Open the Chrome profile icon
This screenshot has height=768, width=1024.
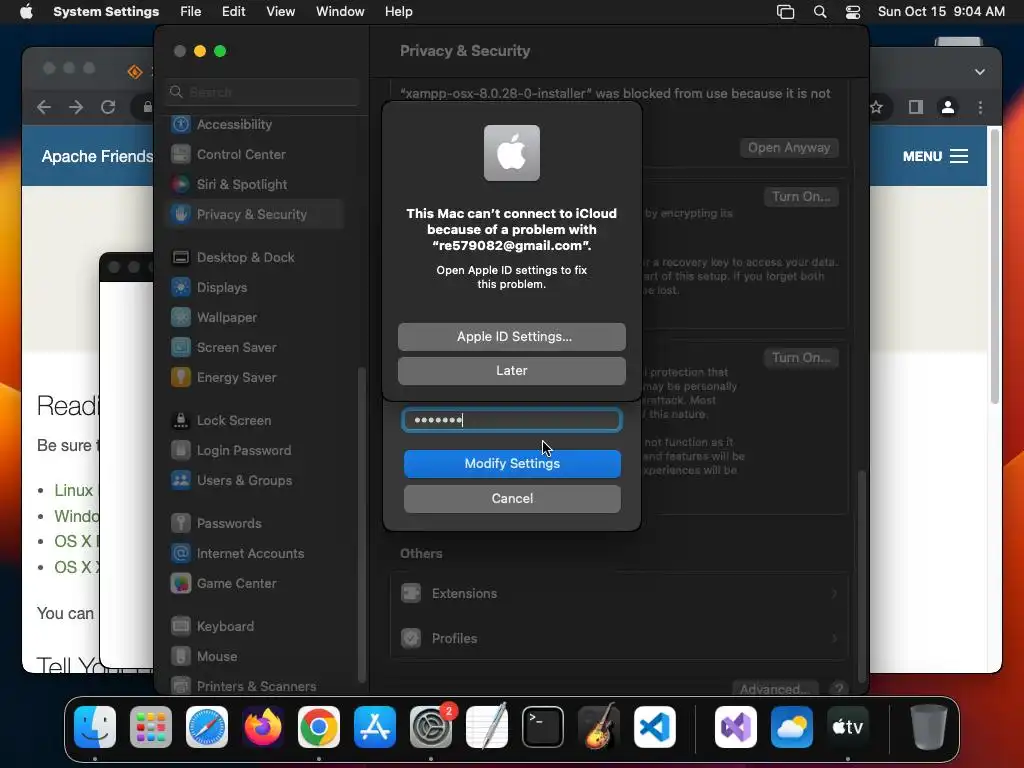coord(948,107)
